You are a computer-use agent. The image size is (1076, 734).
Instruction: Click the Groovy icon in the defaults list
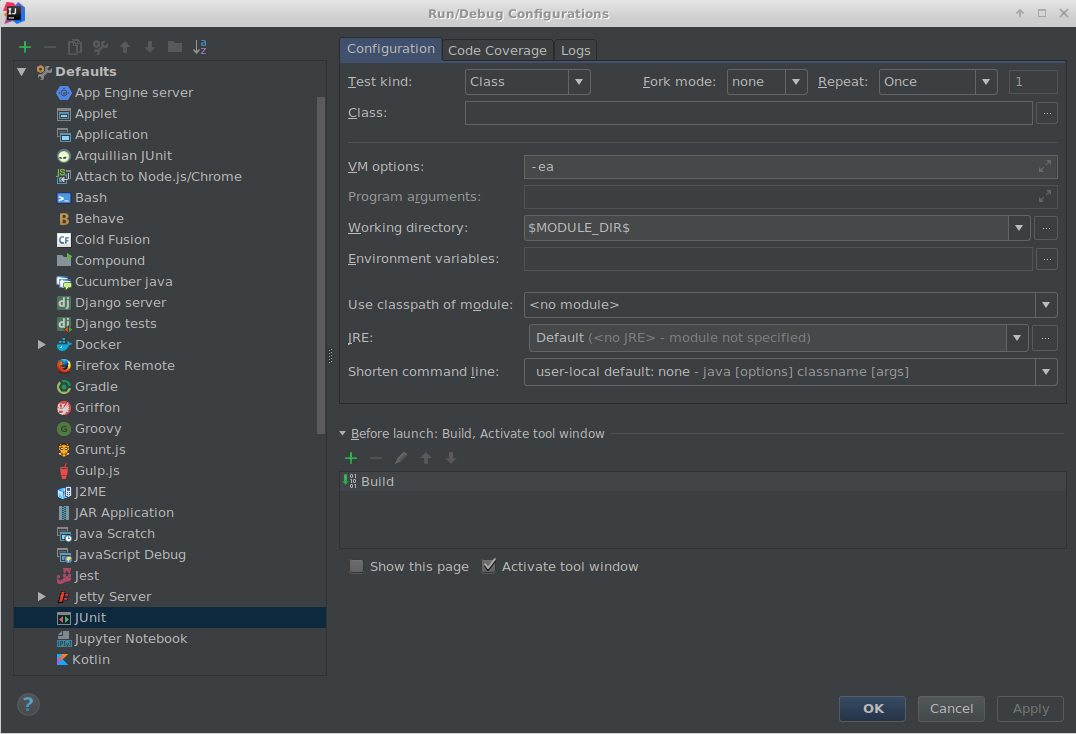point(64,429)
